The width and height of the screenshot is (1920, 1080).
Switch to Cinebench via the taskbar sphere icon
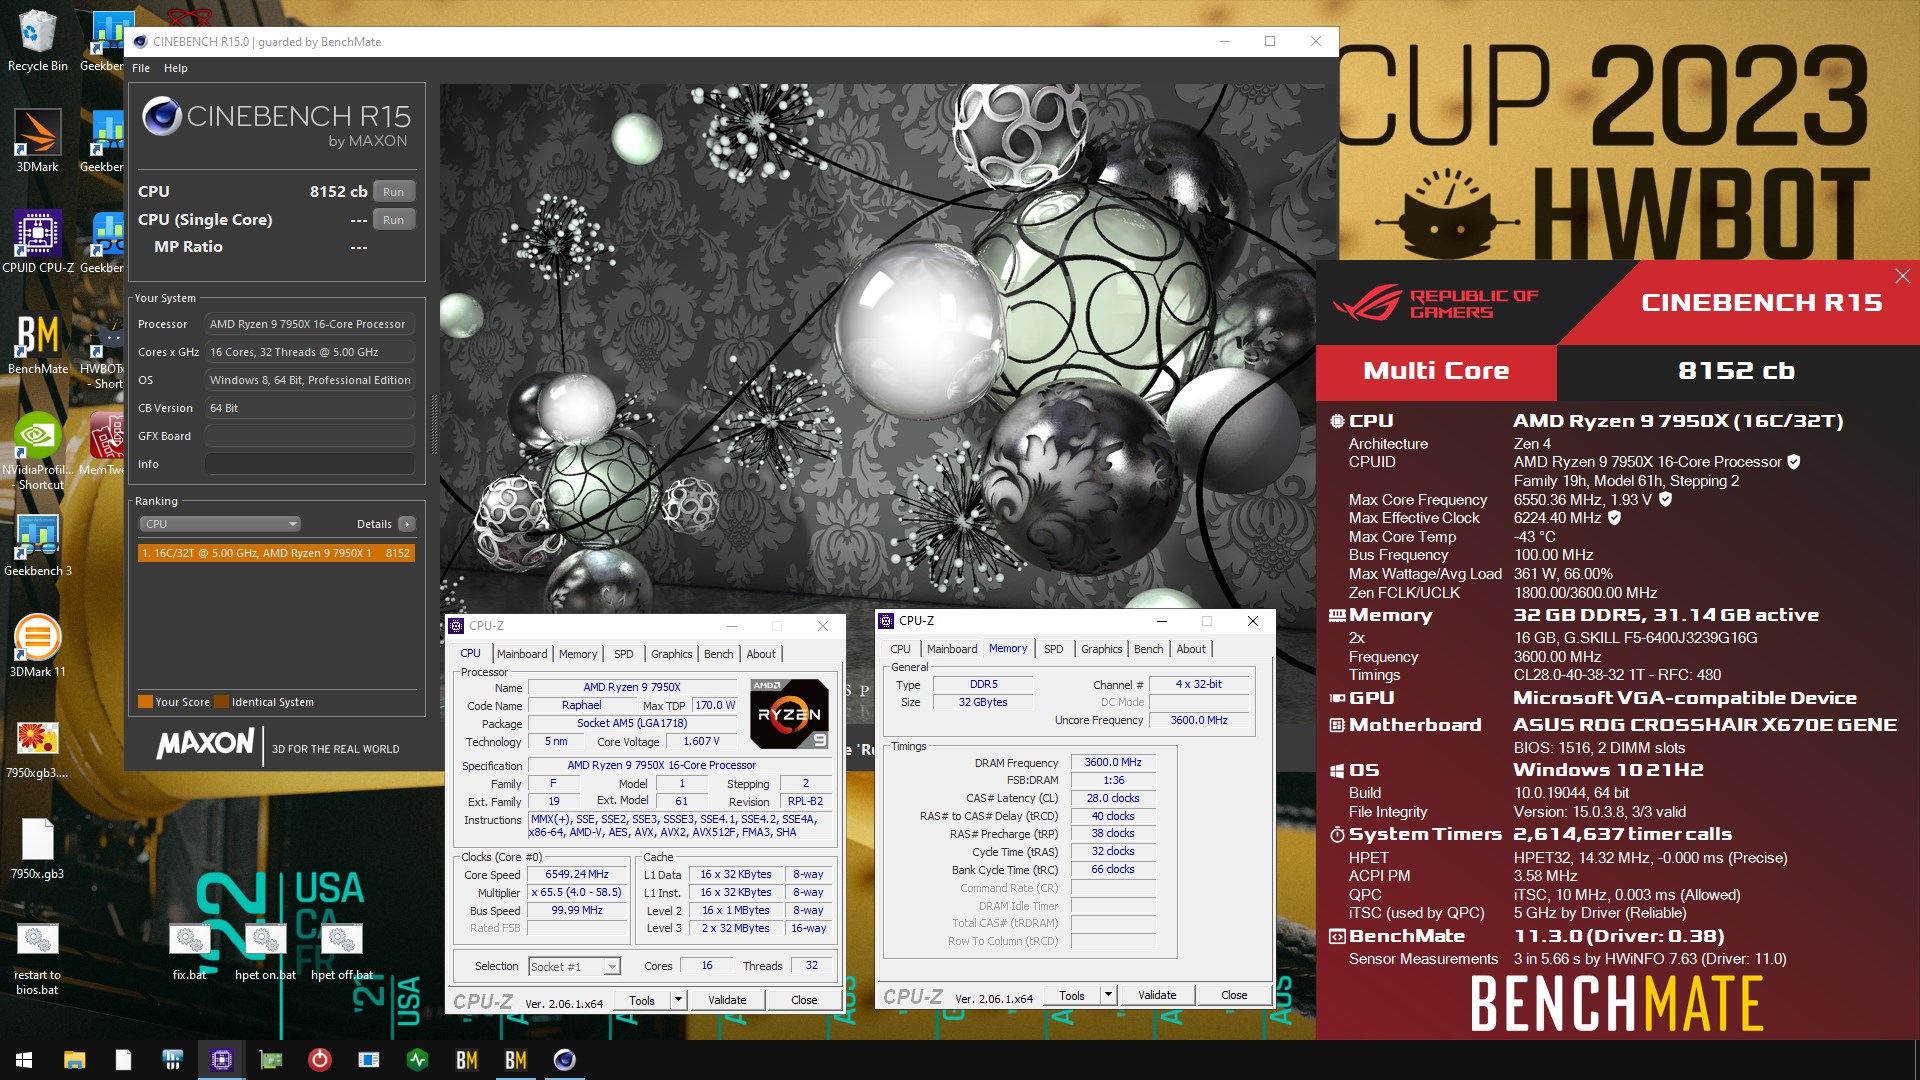pos(564,1060)
